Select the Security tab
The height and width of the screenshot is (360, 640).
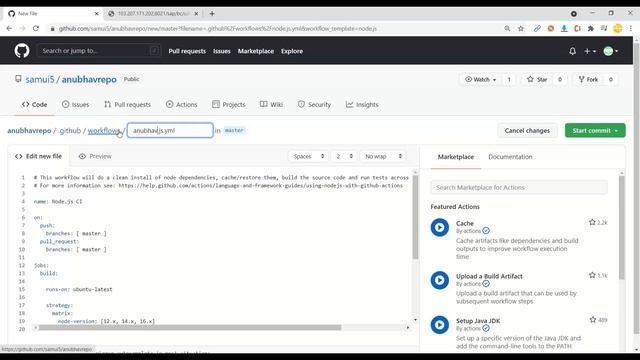coord(314,104)
